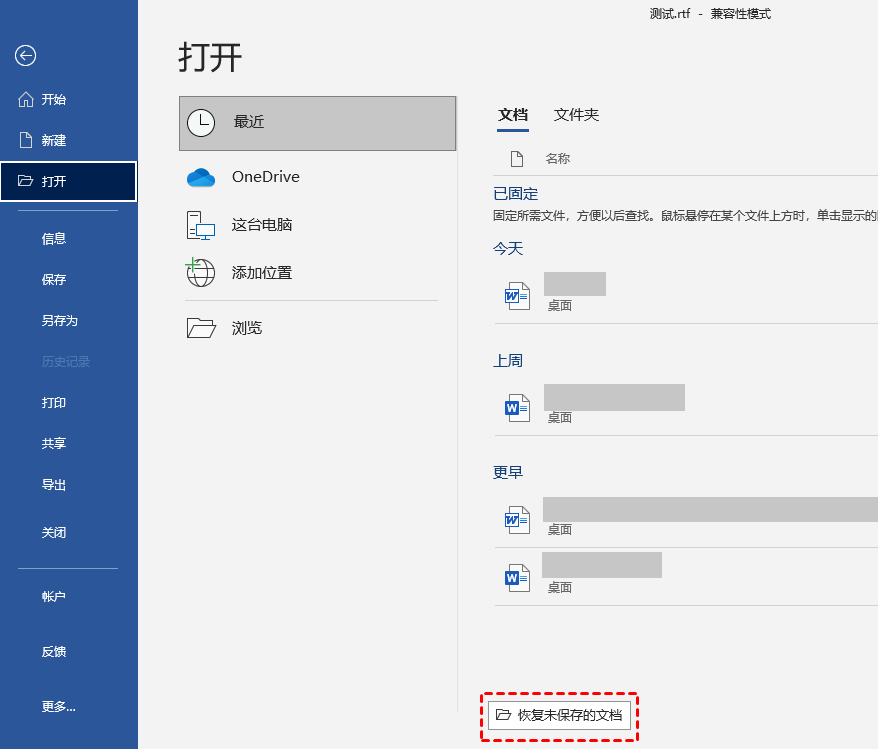878x749 pixels.
Task: Click the Word file icon under 今天
Action: 517,296
